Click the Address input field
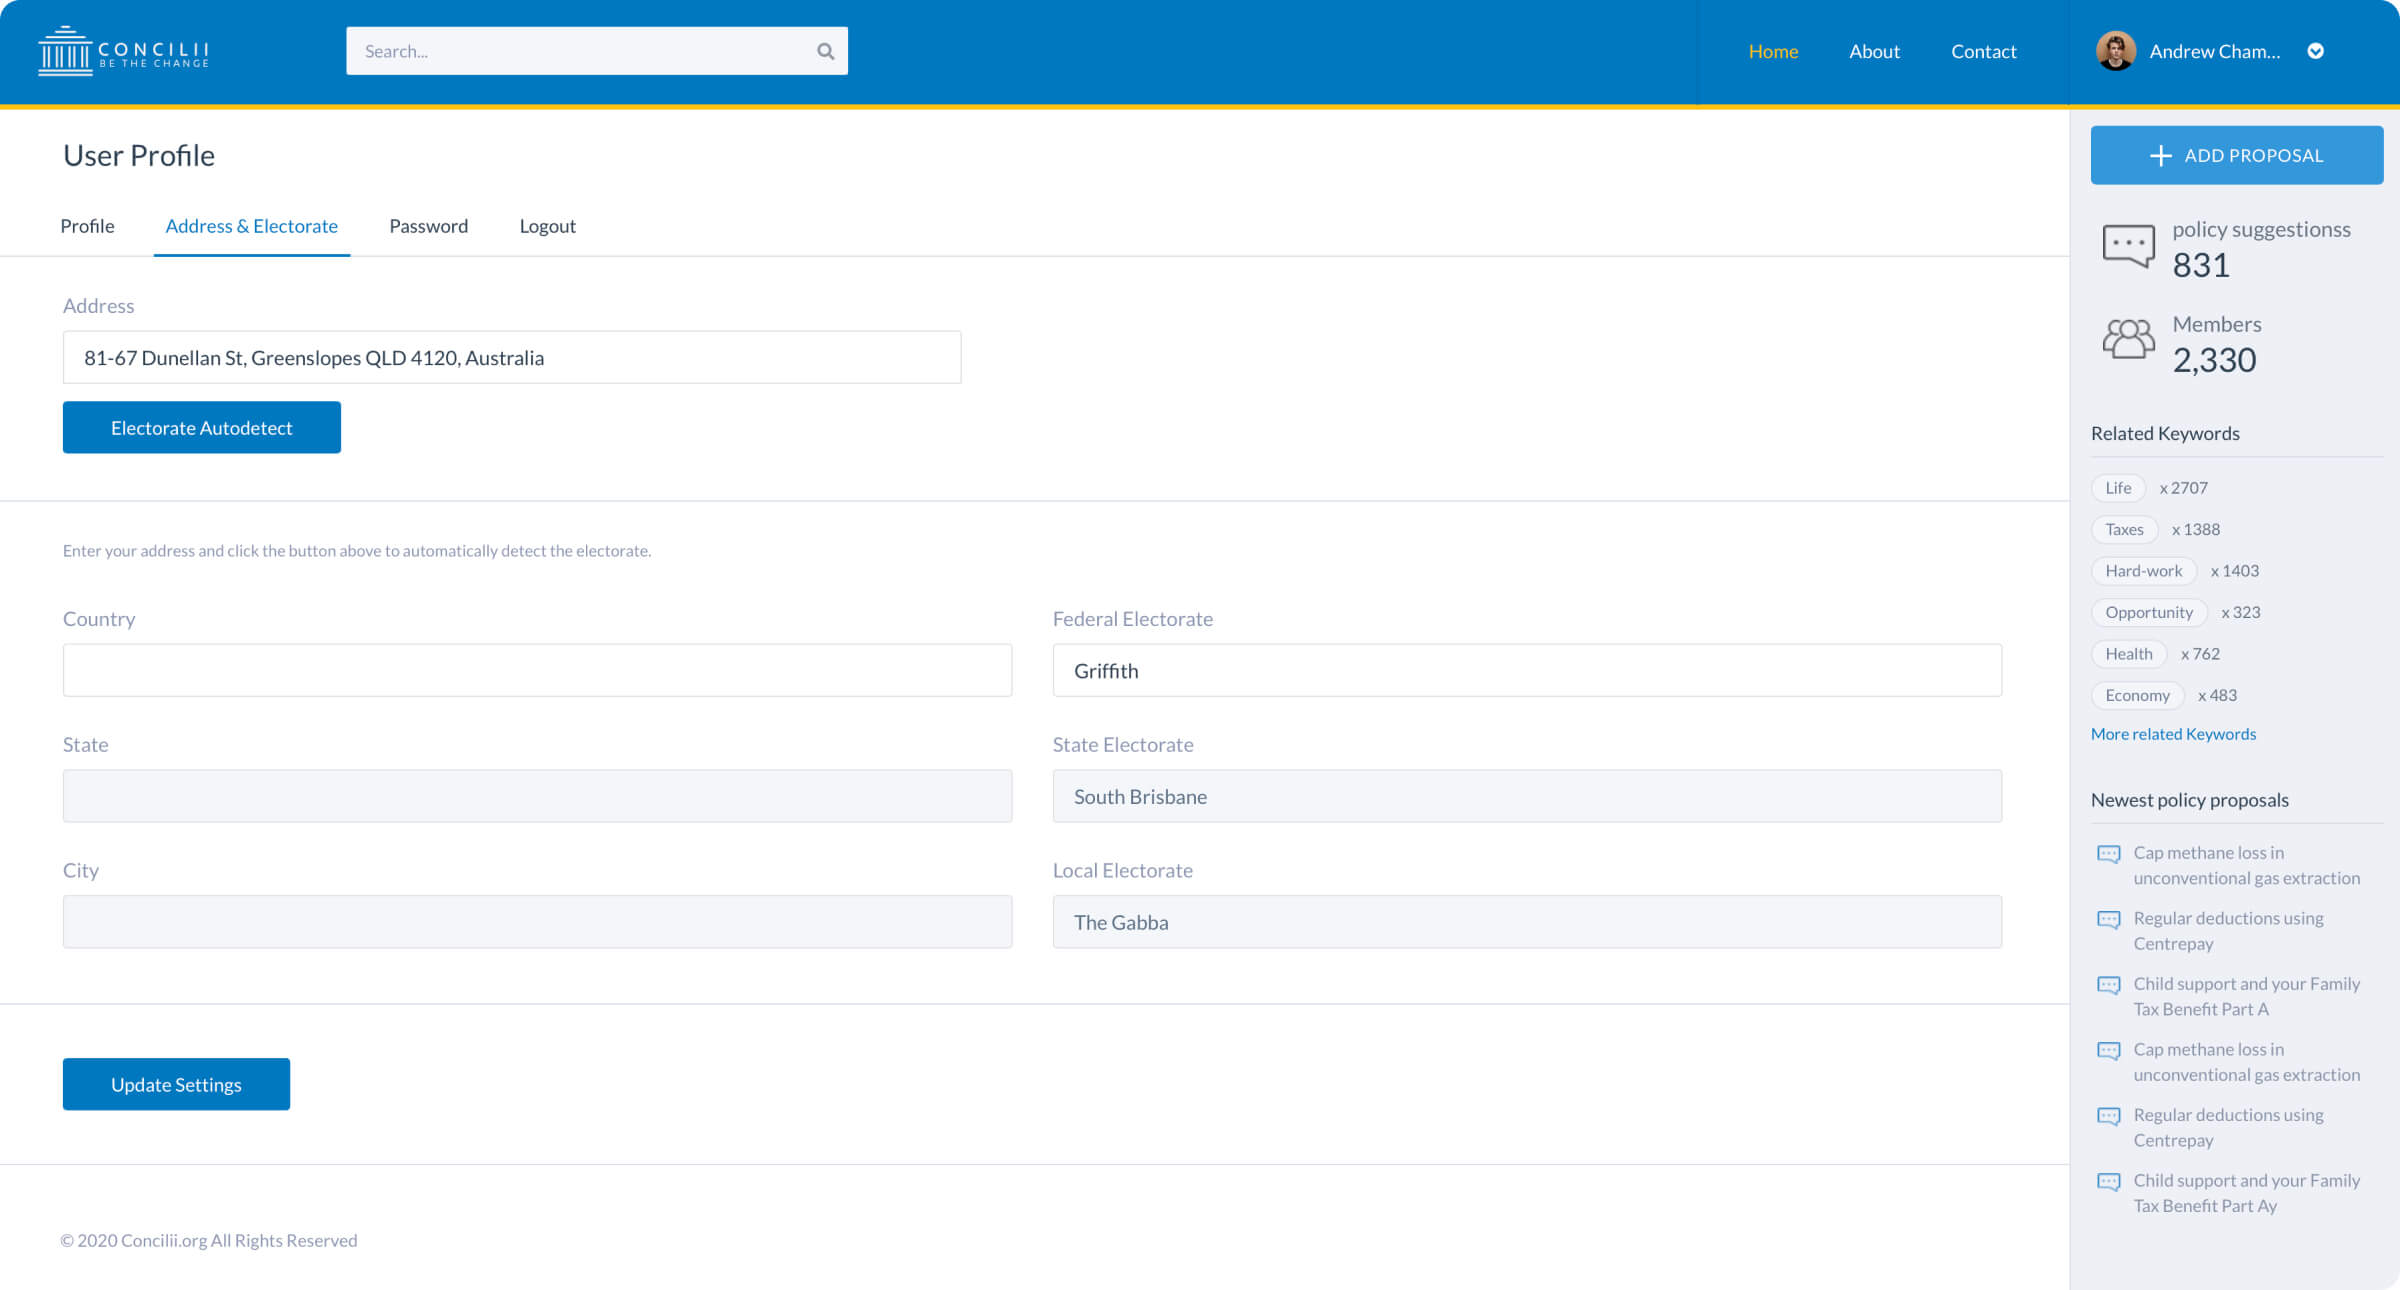The width and height of the screenshot is (2400, 1290). tap(512, 357)
